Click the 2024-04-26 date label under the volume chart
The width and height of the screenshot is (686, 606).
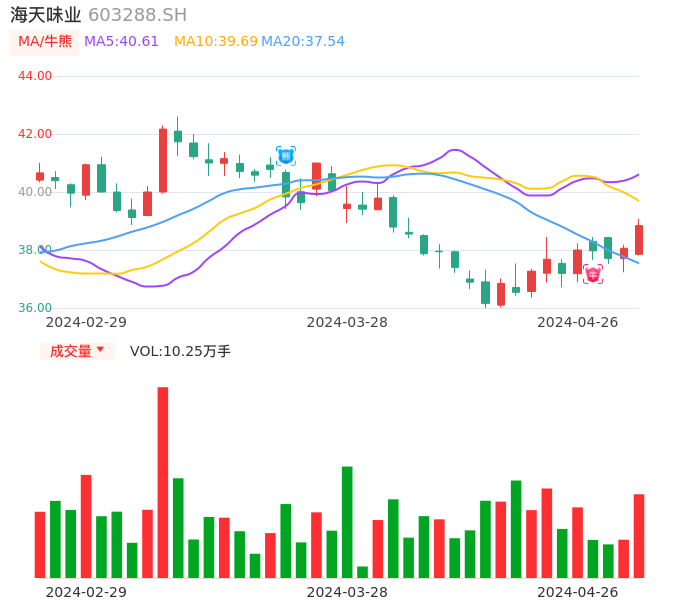[x=578, y=592]
